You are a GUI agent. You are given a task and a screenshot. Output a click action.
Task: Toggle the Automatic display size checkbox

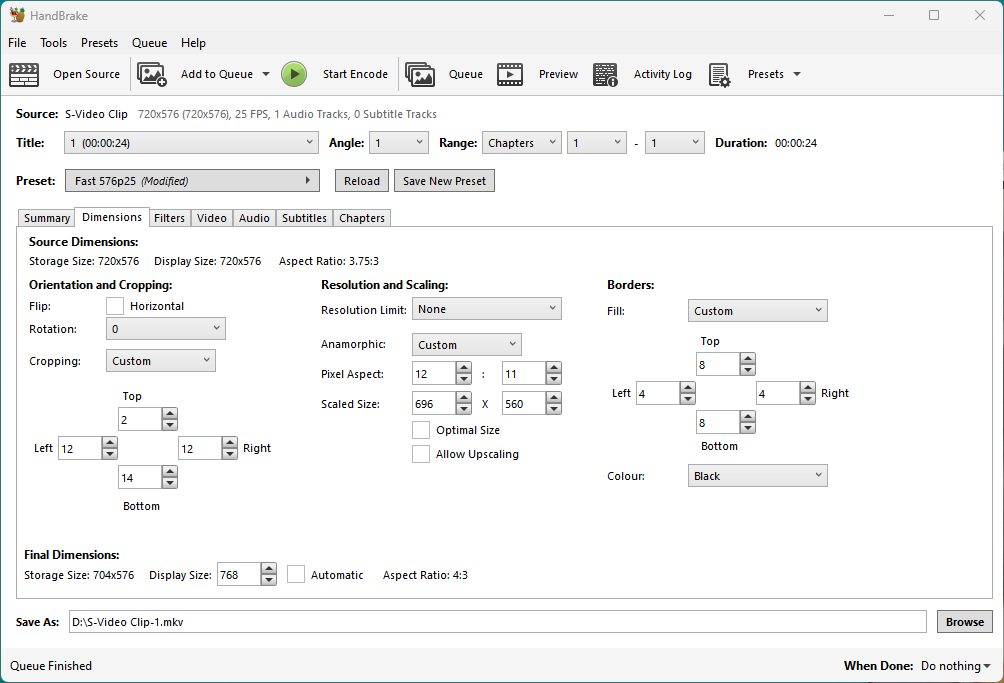pyautogui.click(x=296, y=574)
